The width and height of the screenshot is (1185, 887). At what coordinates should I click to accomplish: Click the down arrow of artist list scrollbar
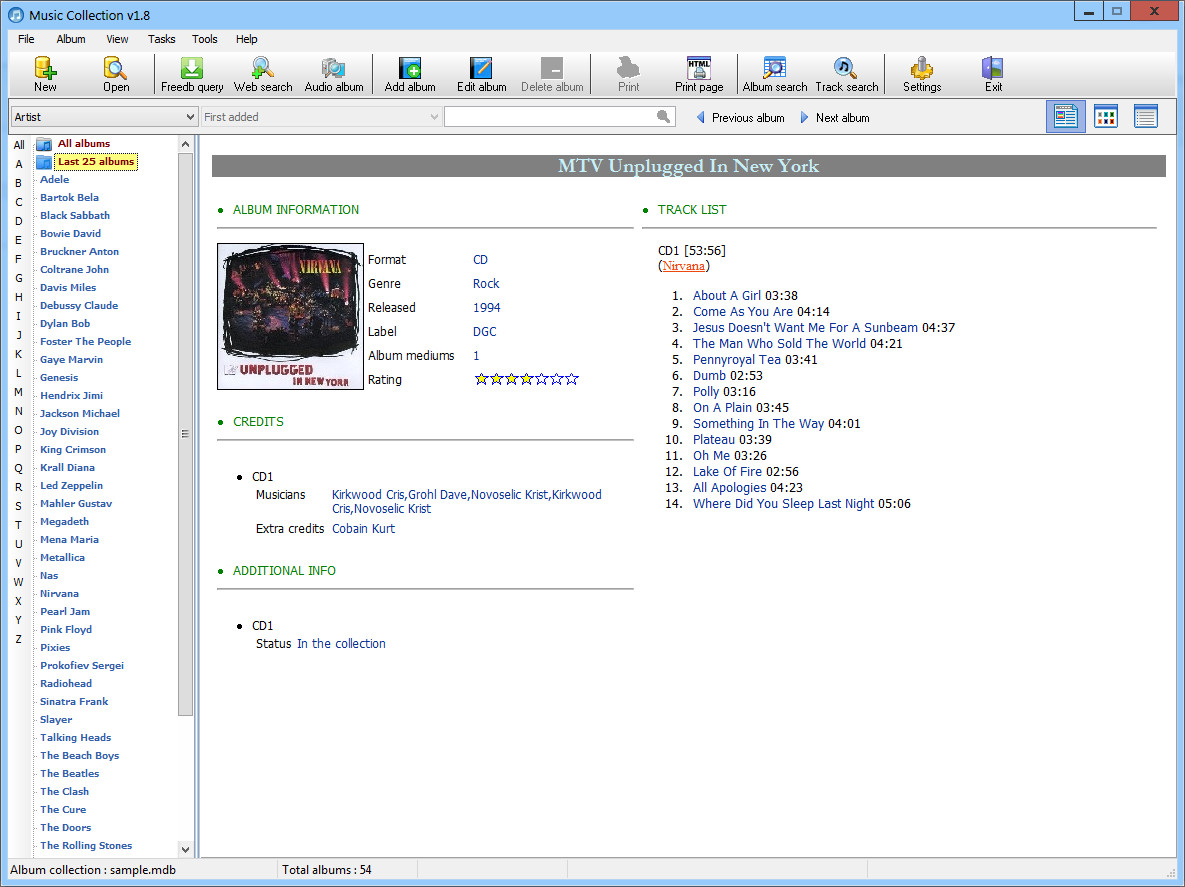(185, 848)
